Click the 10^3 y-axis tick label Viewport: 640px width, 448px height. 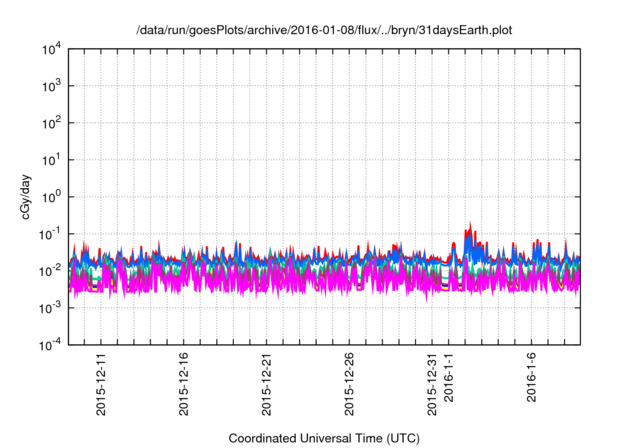click(x=50, y=87)
